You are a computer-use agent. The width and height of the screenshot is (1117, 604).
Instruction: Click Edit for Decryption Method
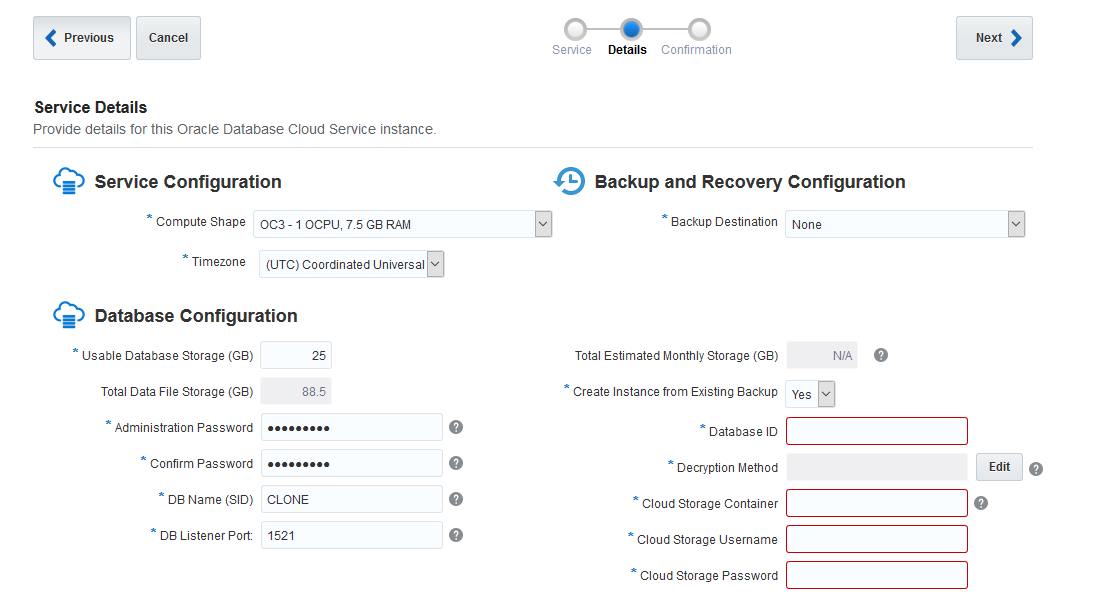(999, 467)
